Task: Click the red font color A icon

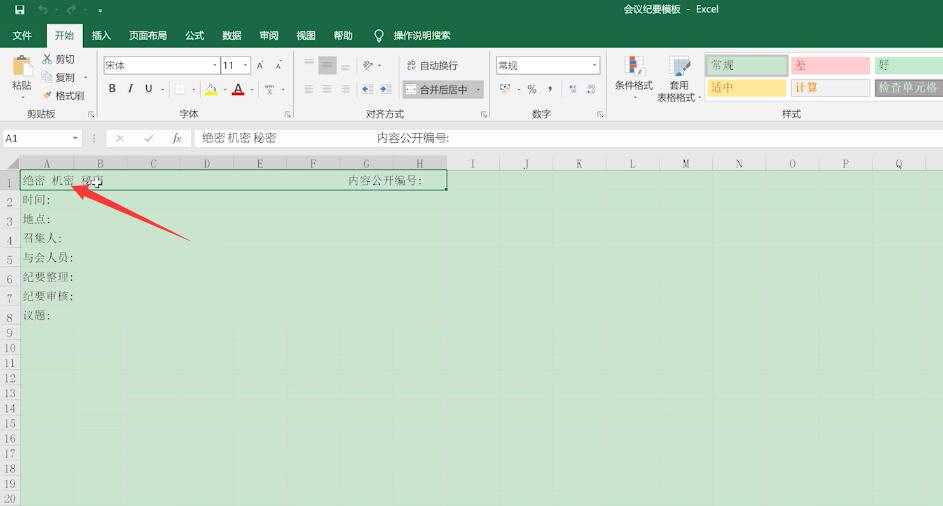Action: coord(238,89)
